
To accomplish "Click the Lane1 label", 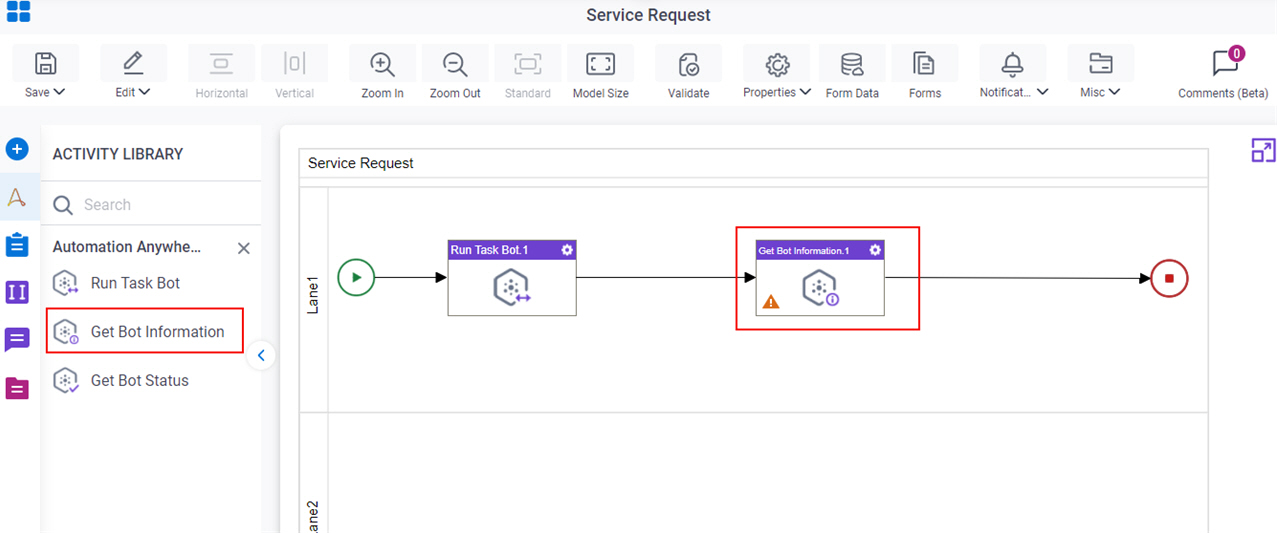I will coord(313,297).
